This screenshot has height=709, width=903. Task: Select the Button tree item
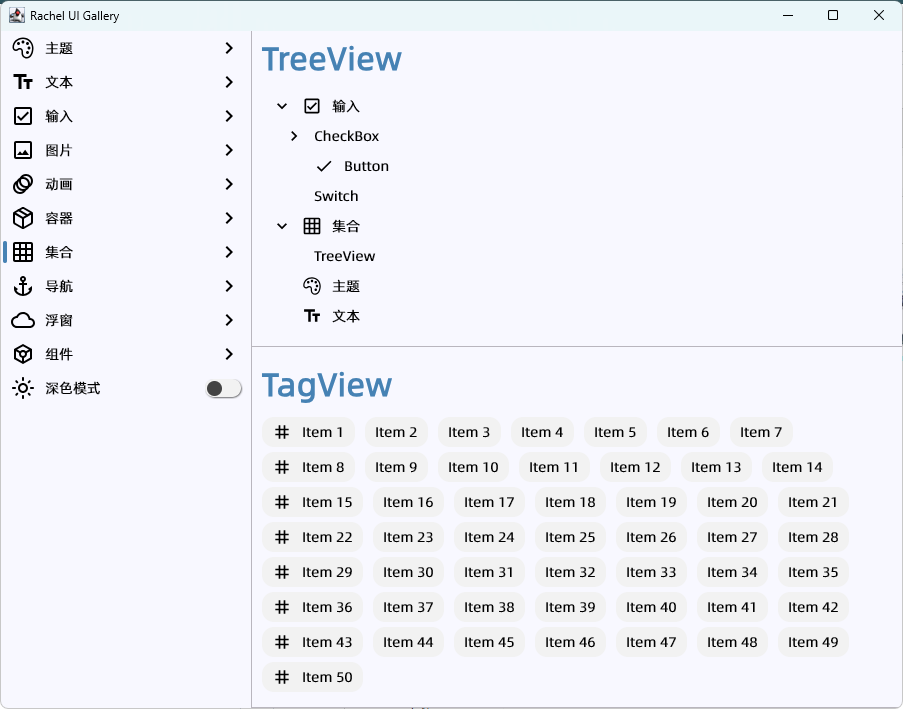coord(366,166)
